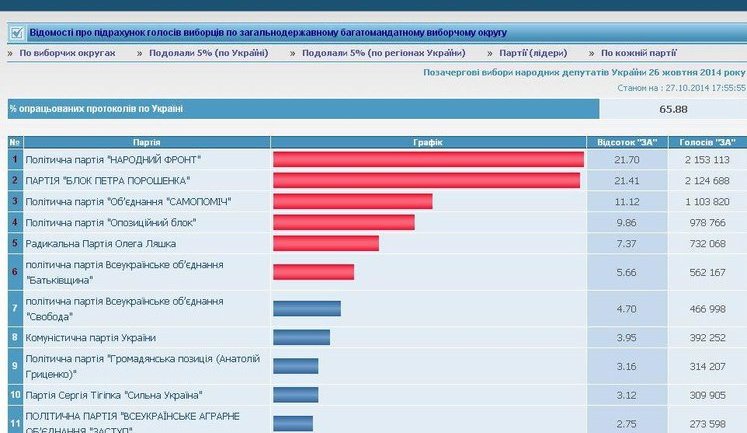This screenshot has width=747, height=433.
Task: Select party 'НАРОДНИЙ ФРОНТ' row name
Action: (x=113, y=160)
